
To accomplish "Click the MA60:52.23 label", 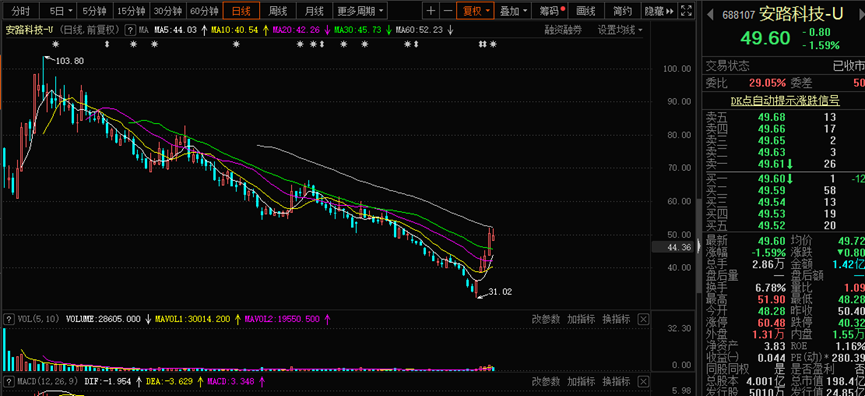I will pos(419,30).
